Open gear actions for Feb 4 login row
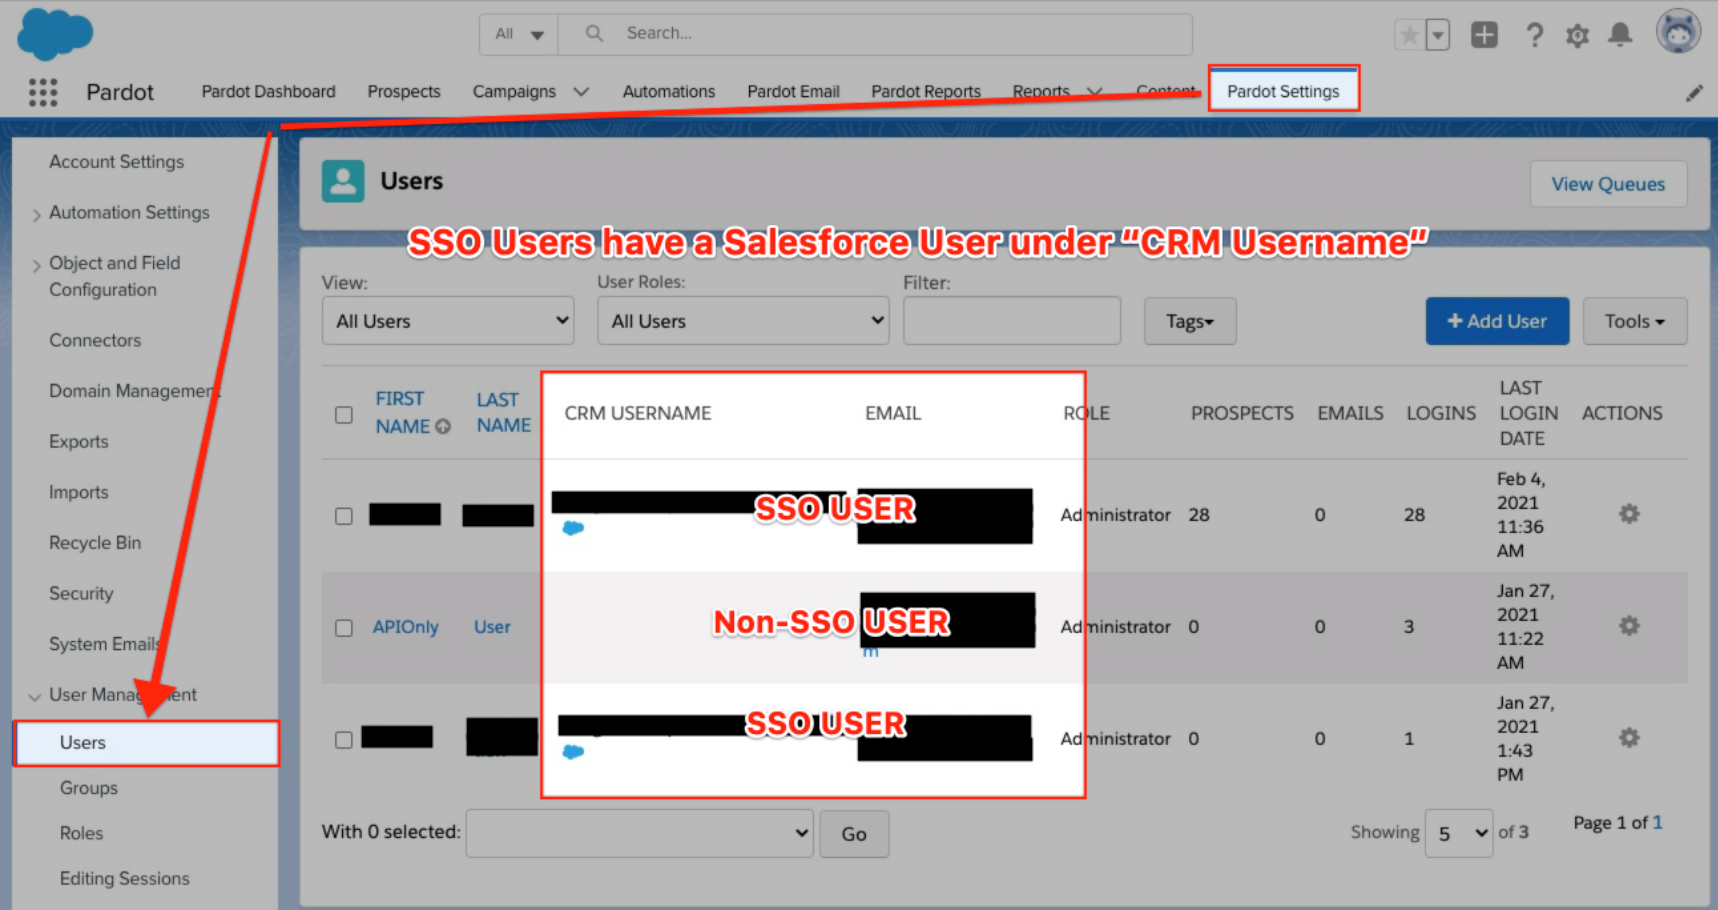The width and height of the screenshot is (1718, 910). pyautogui.click(x=1629, y=514)
